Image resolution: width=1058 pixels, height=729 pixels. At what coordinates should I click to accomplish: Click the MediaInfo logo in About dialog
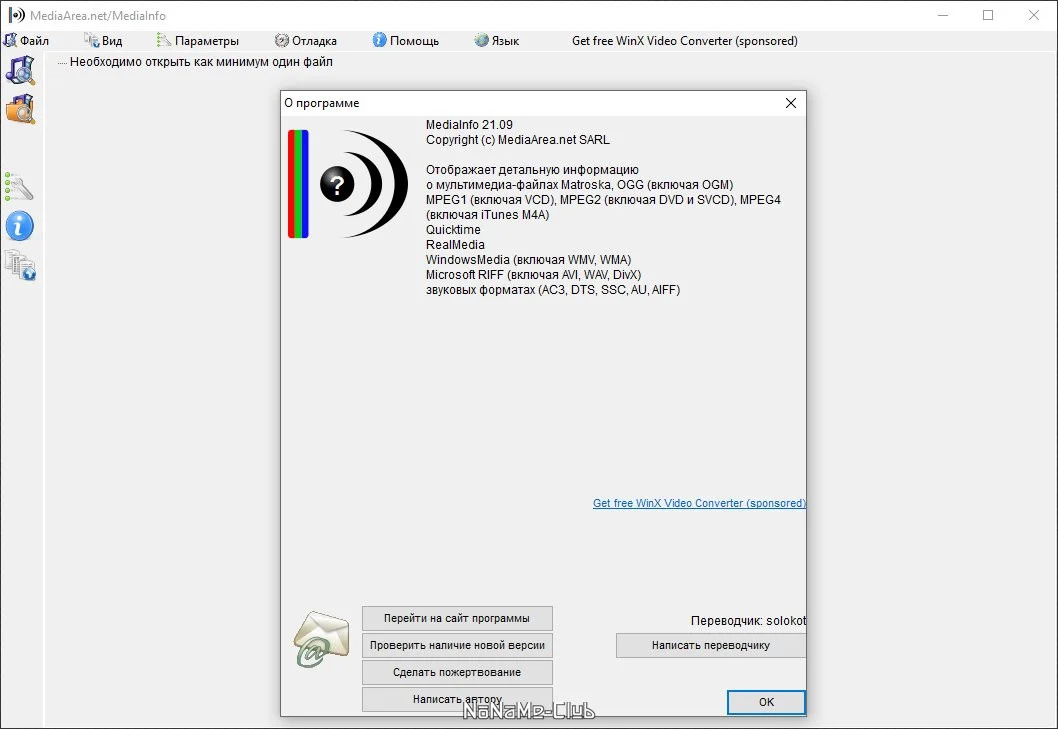tap(347, 184)
